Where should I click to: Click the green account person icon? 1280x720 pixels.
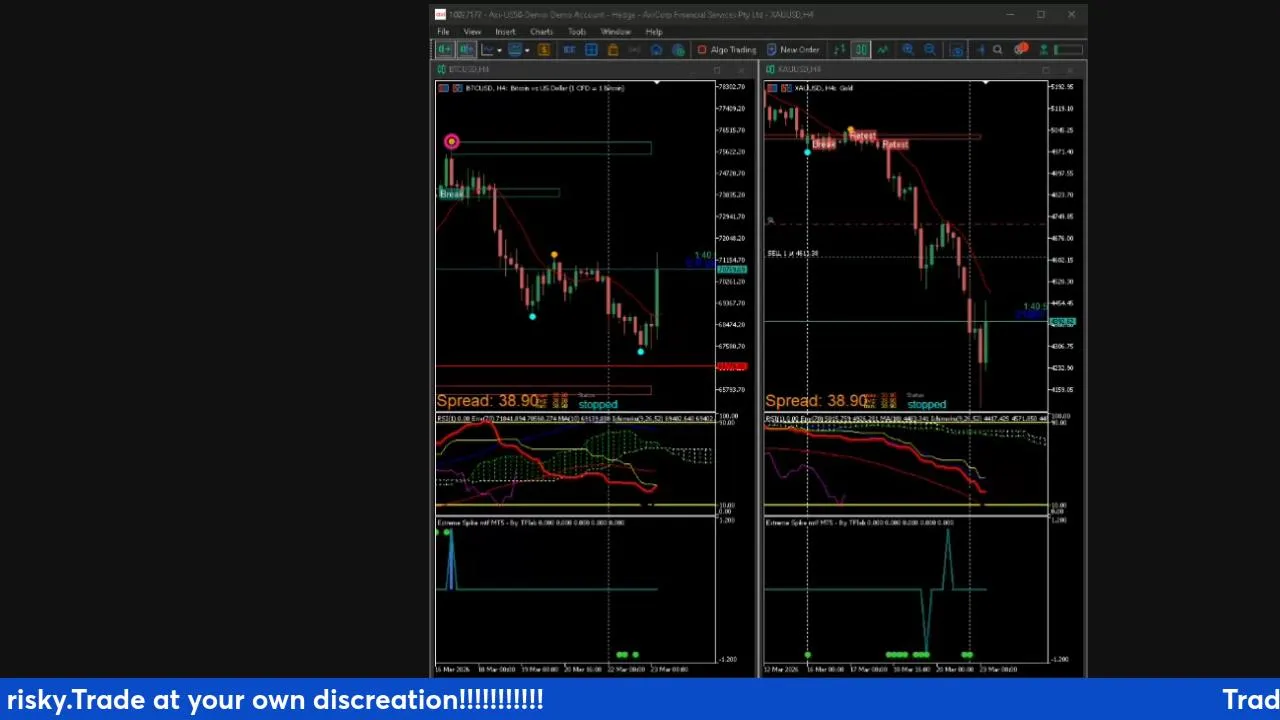[1043, 49]
